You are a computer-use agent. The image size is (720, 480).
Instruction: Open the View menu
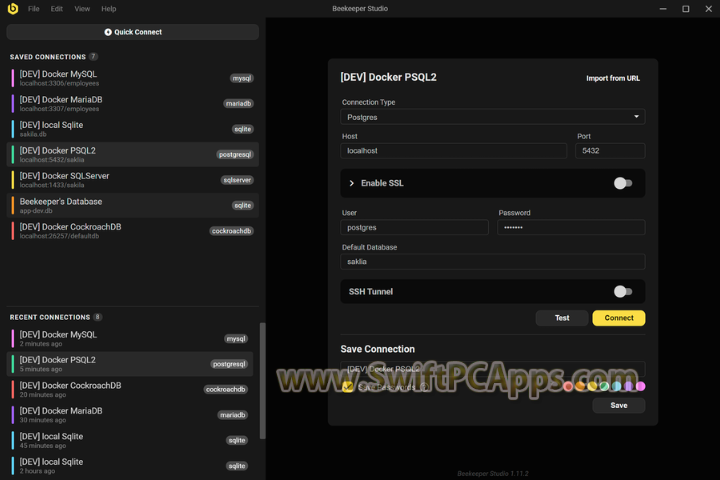82,9
